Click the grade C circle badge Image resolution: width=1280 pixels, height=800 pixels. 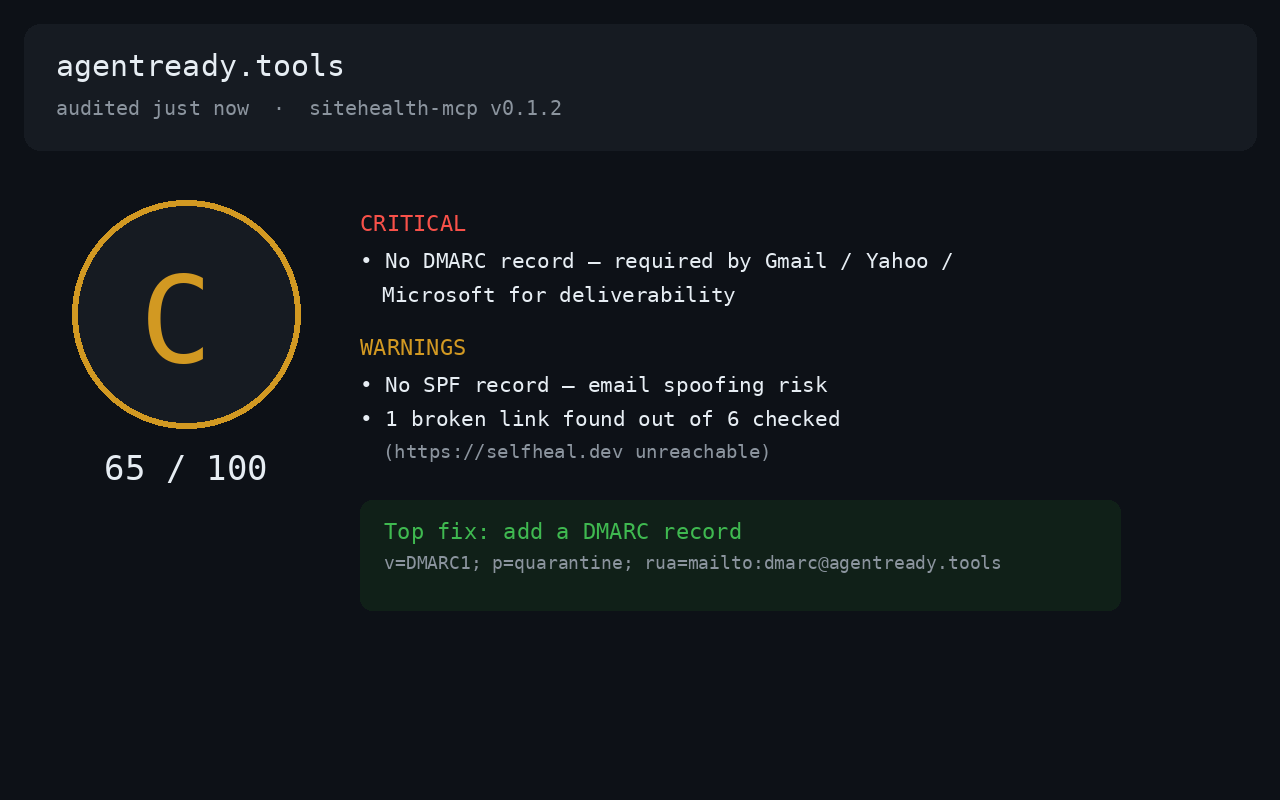(x=186, y=314)
